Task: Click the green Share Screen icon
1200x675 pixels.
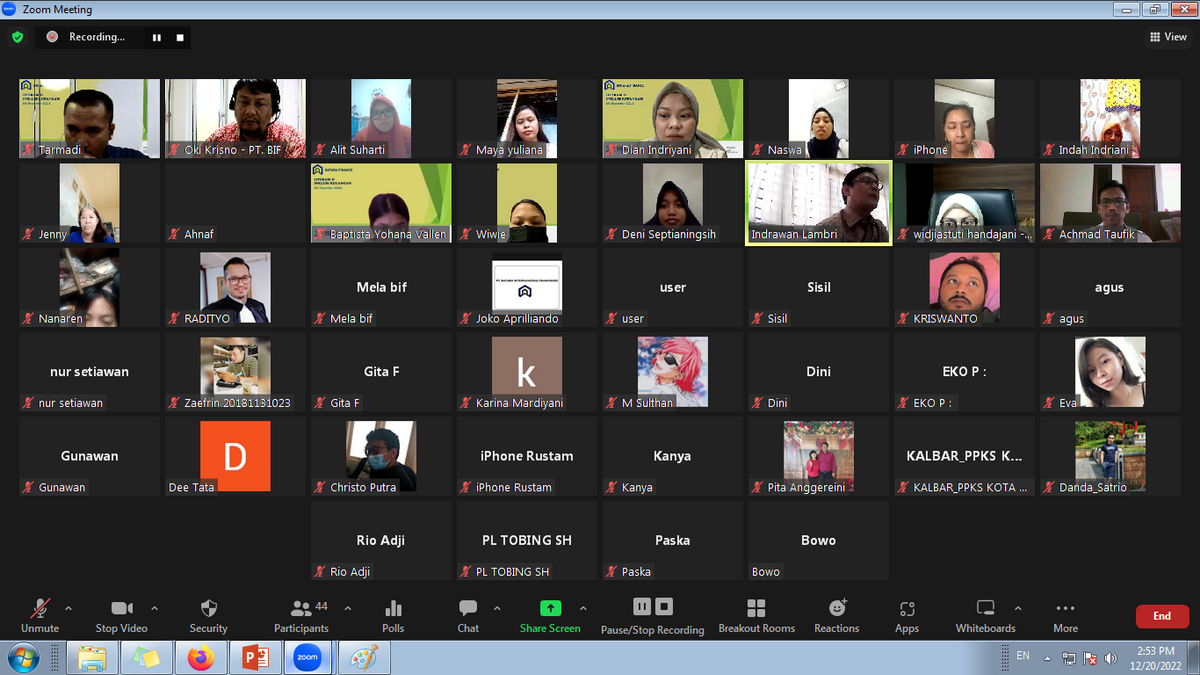Action: (x=550, y=609)
